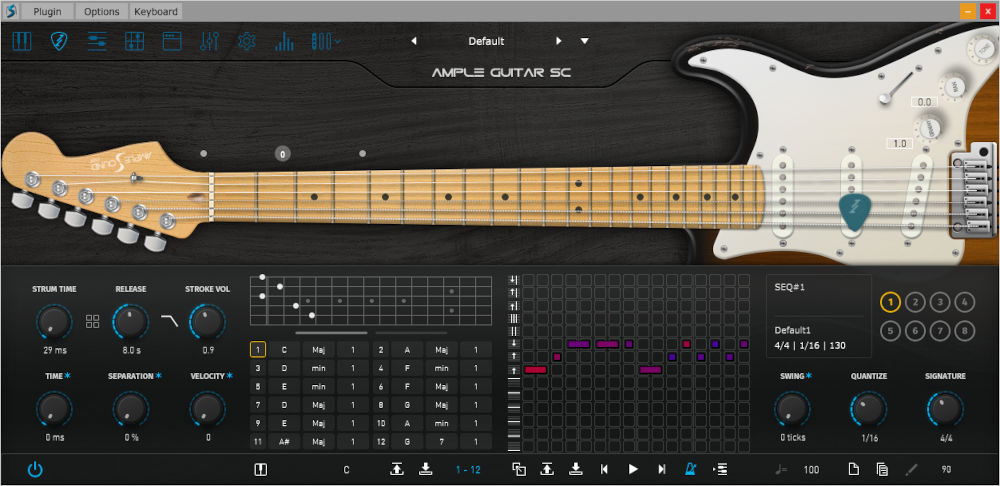Open the Options menu
This screenshot has width=1000, height=486.
pos(101,11)
